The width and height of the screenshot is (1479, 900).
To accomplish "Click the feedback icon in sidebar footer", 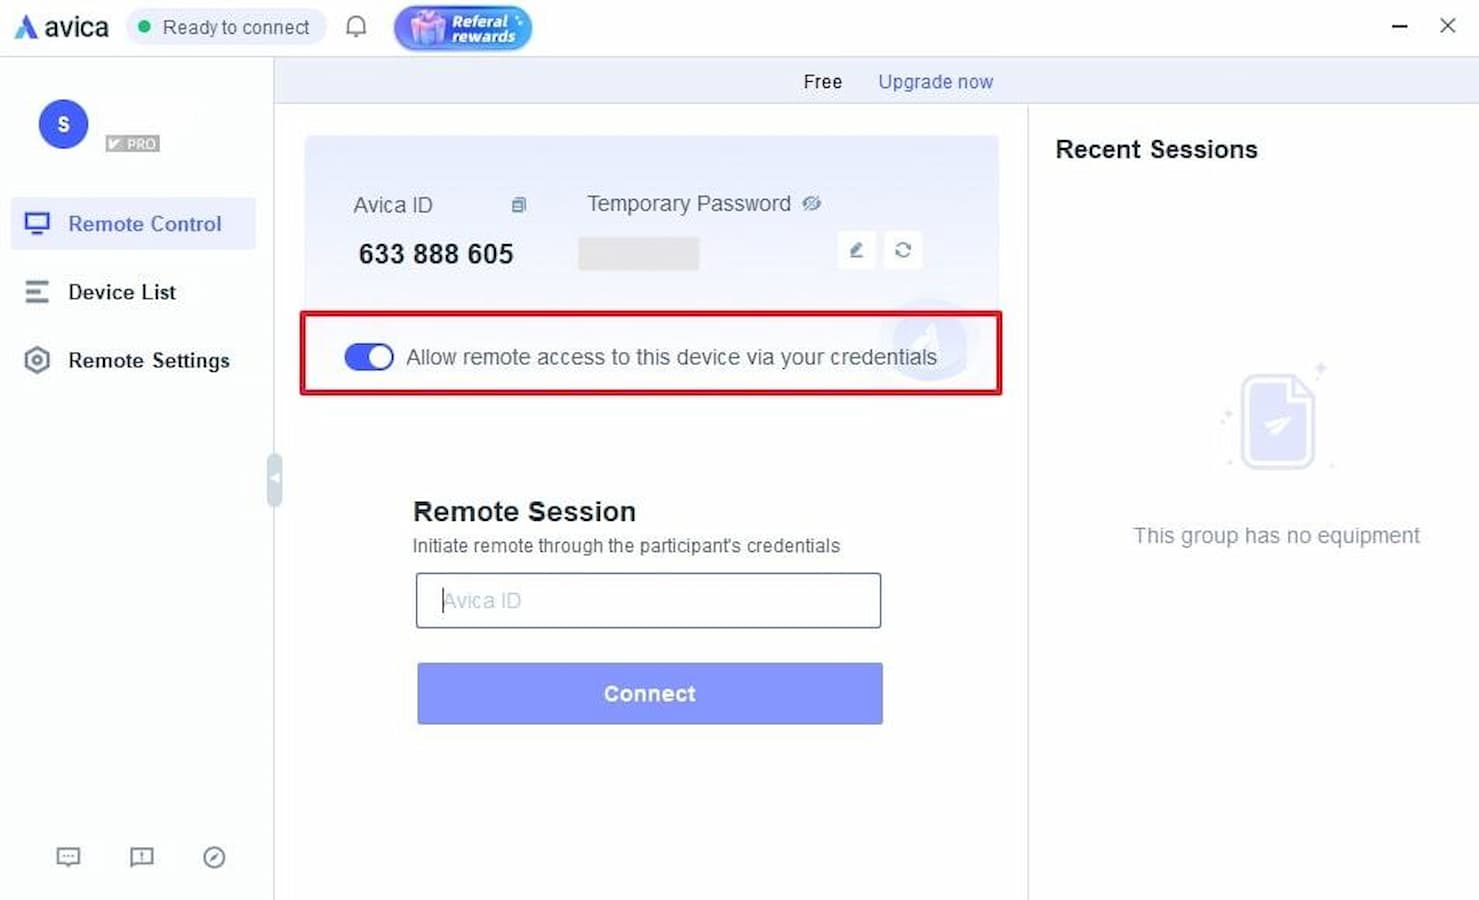I will pyautogui.click(x=141, y=857).
